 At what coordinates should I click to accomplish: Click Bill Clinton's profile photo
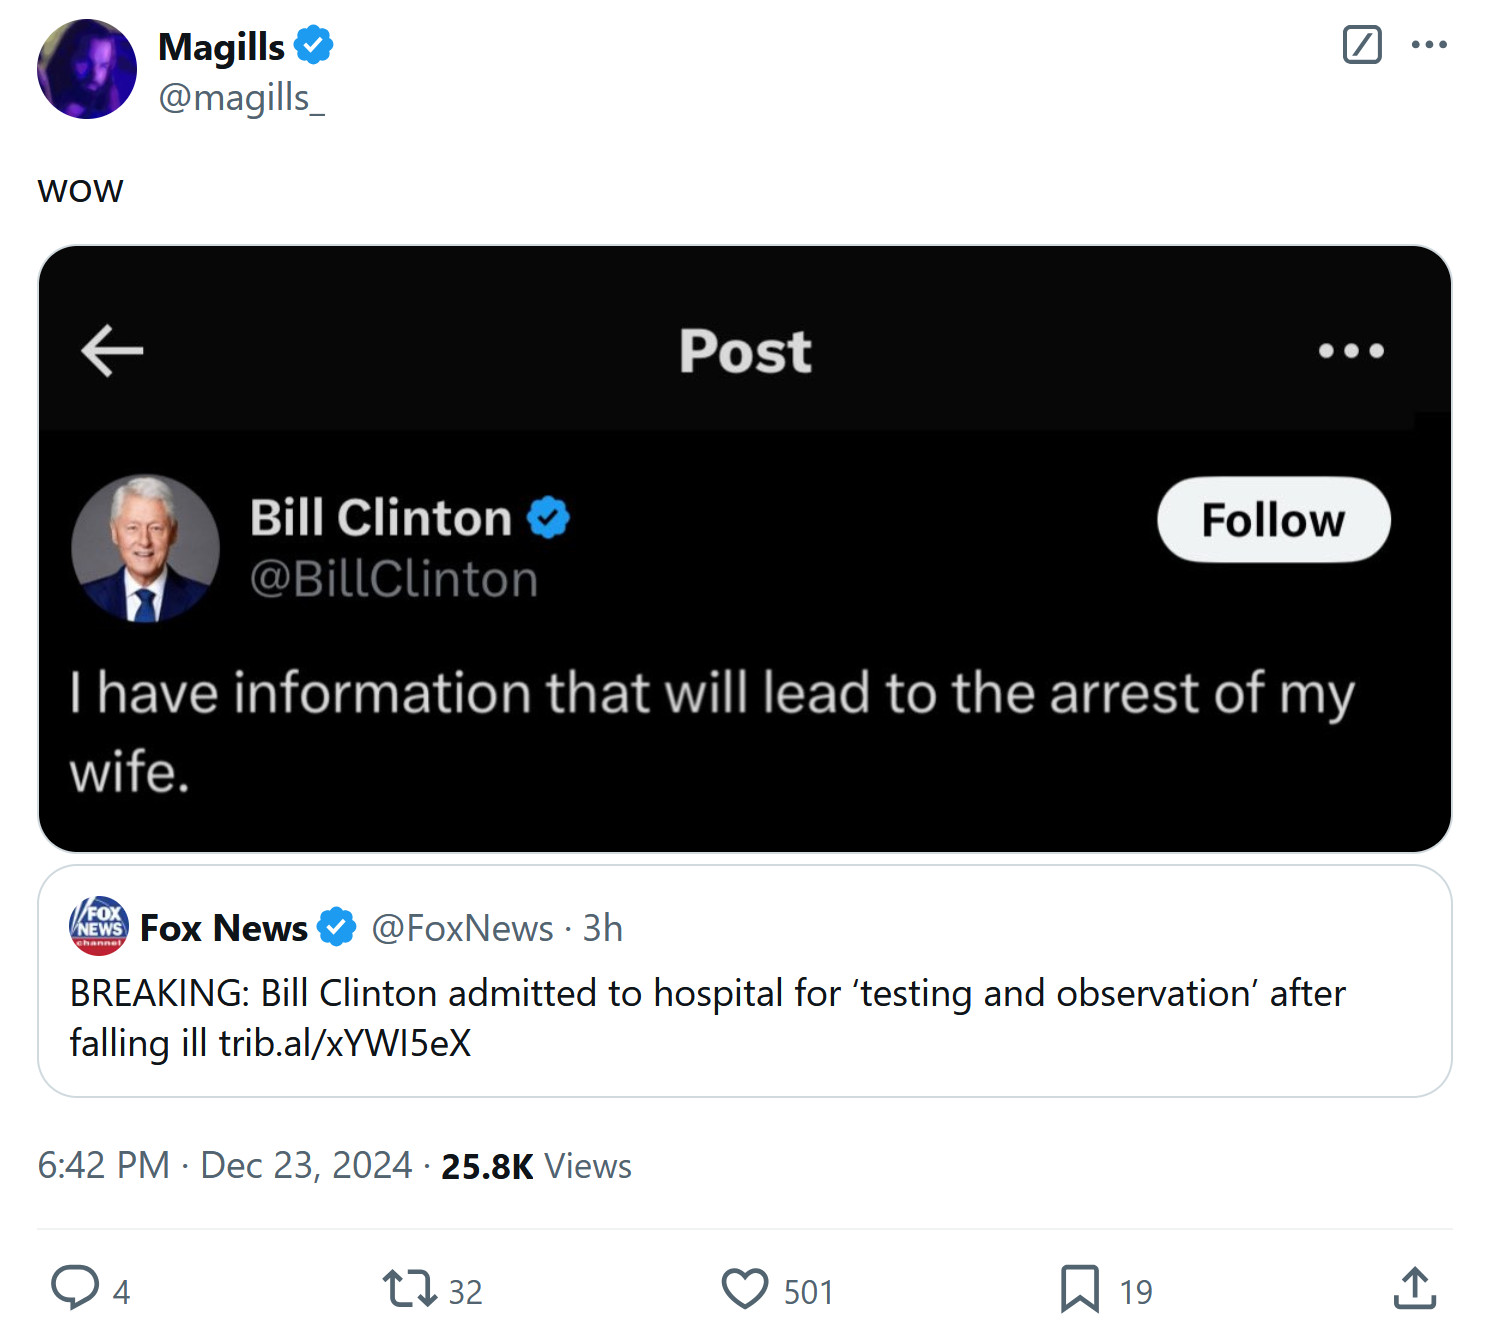[146, 548]
